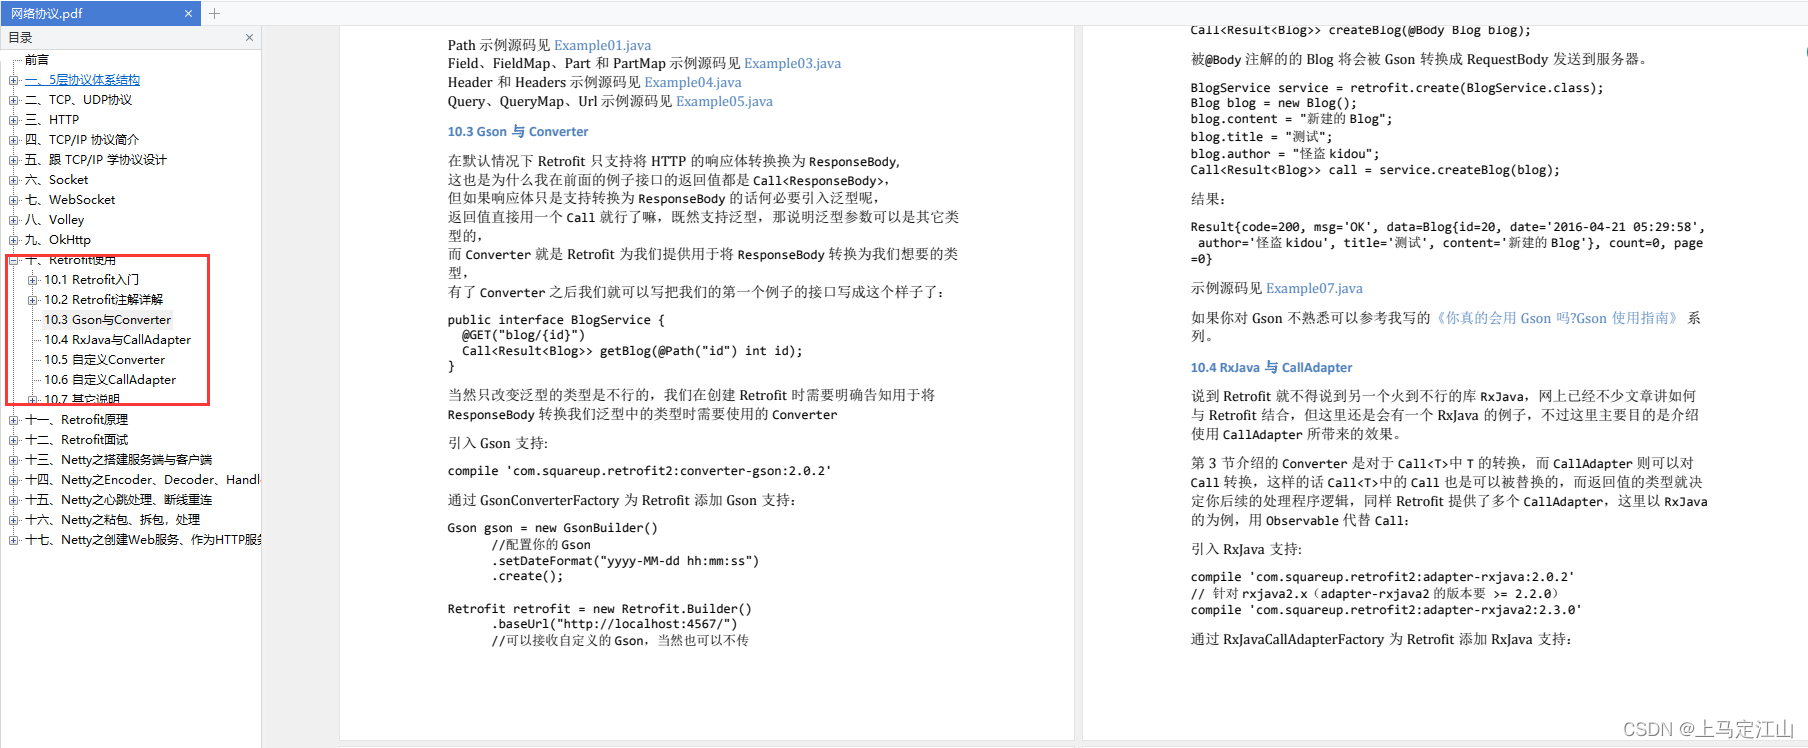Open the Example07.java link
The width and height of the screenshot is (1808, 748).
coord(1314,288)
